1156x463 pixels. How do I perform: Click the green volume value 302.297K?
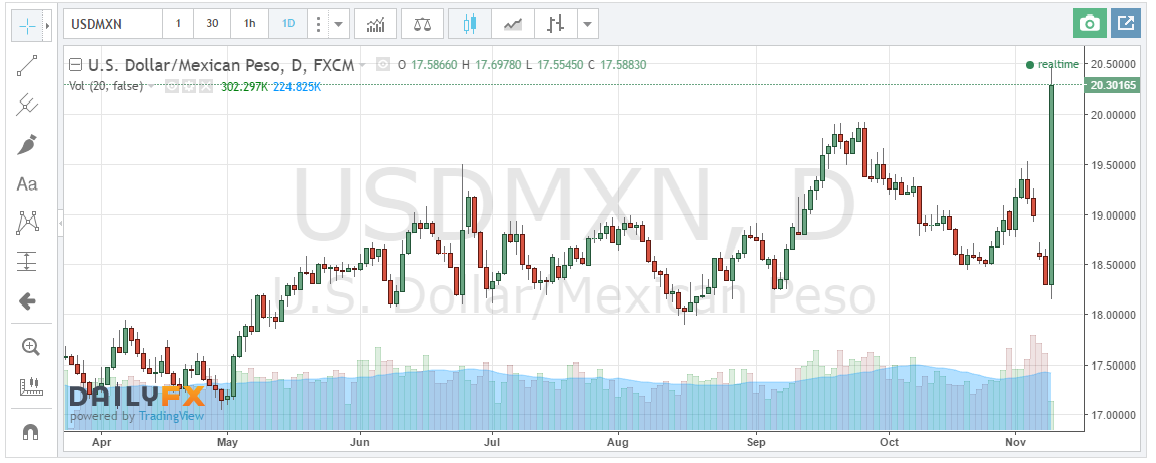244,86
